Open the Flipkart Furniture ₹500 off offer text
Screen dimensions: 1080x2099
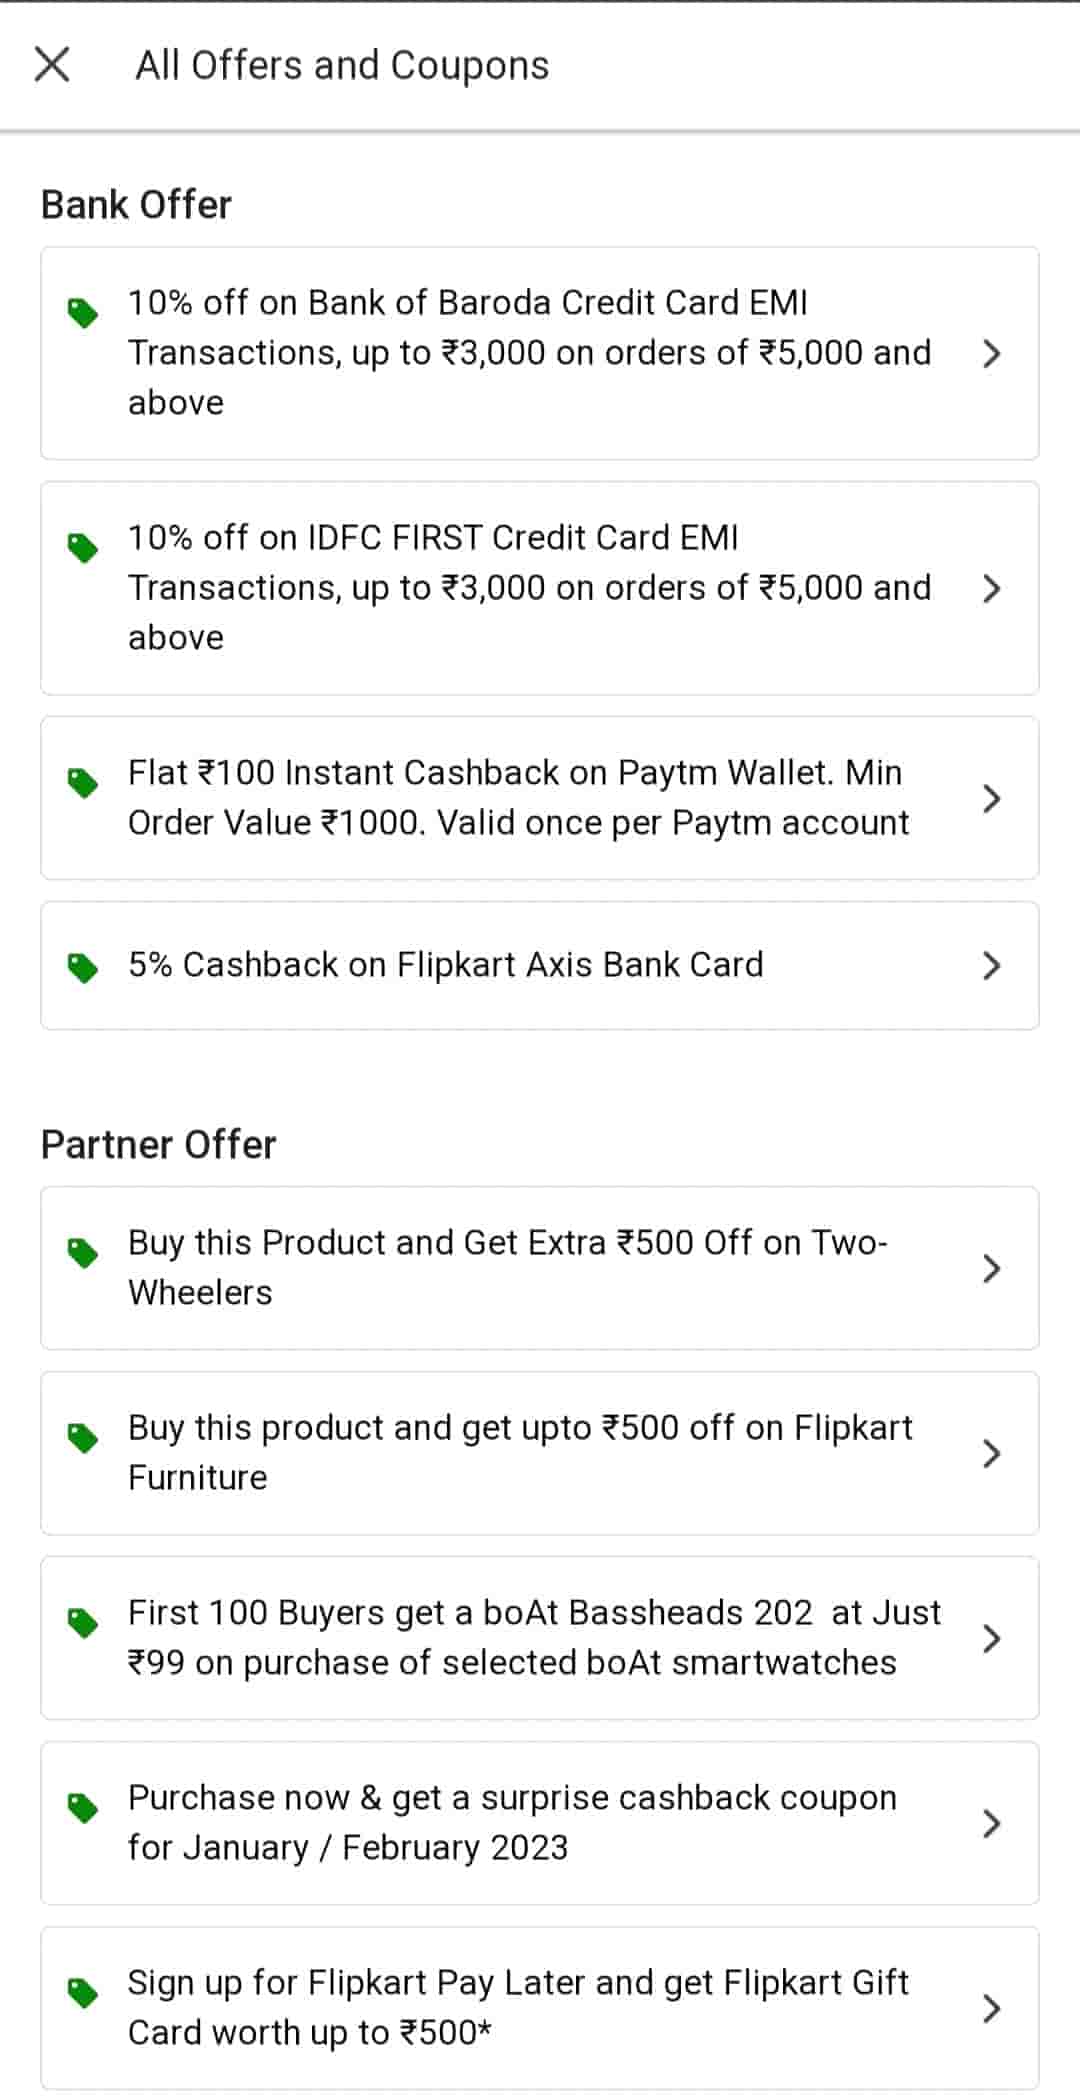520,1452
